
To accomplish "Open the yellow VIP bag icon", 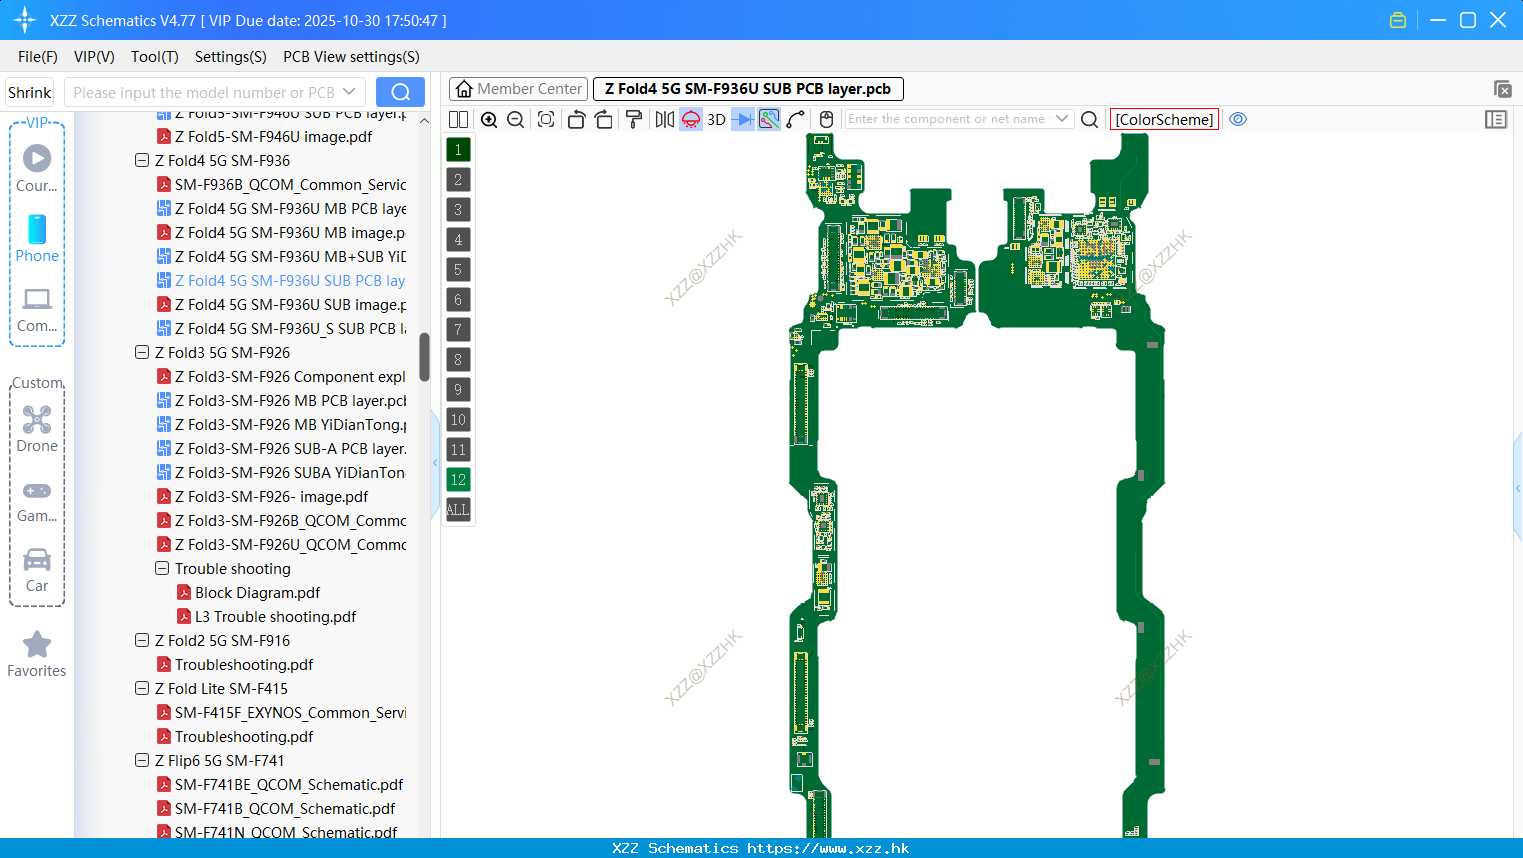I will click(x=1398, y=20).
